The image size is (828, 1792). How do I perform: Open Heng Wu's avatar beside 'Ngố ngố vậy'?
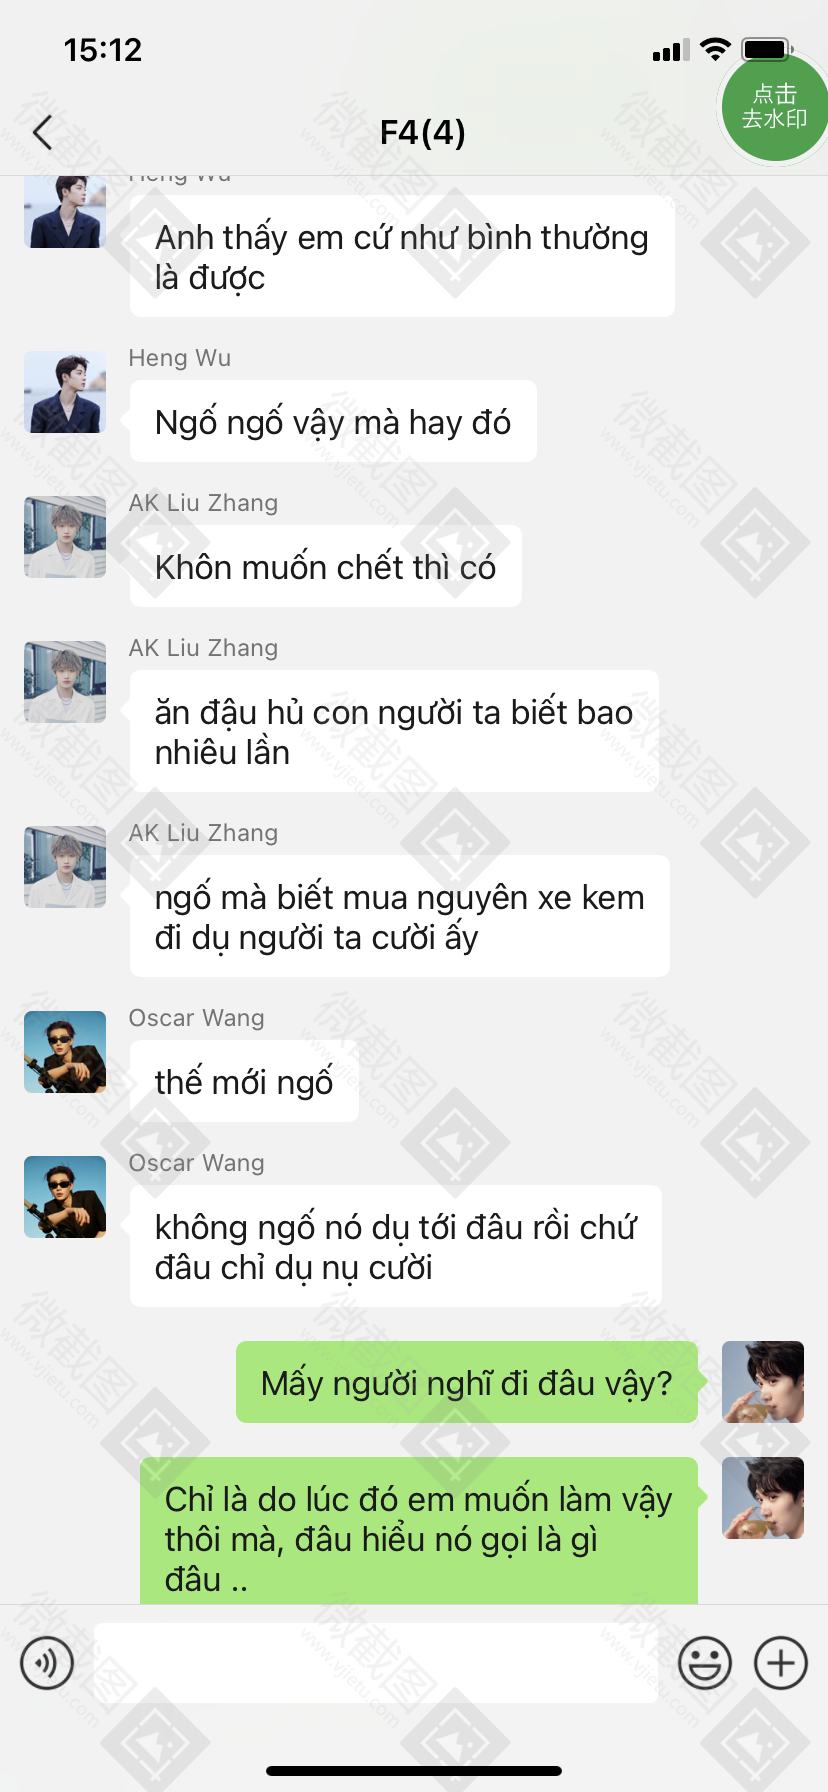point(65,392)
